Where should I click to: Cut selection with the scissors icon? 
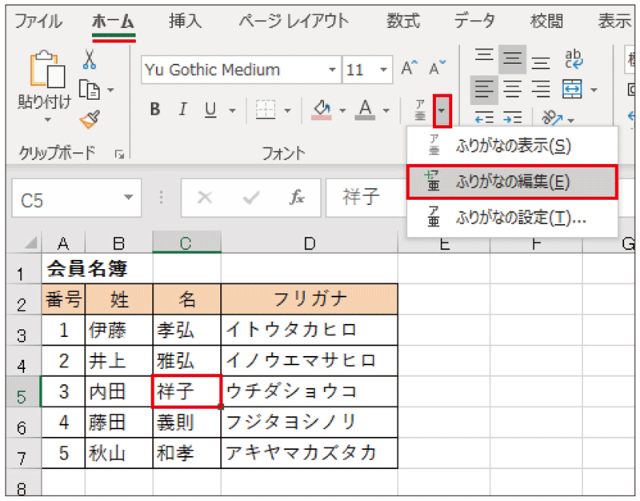pos(89,59)
